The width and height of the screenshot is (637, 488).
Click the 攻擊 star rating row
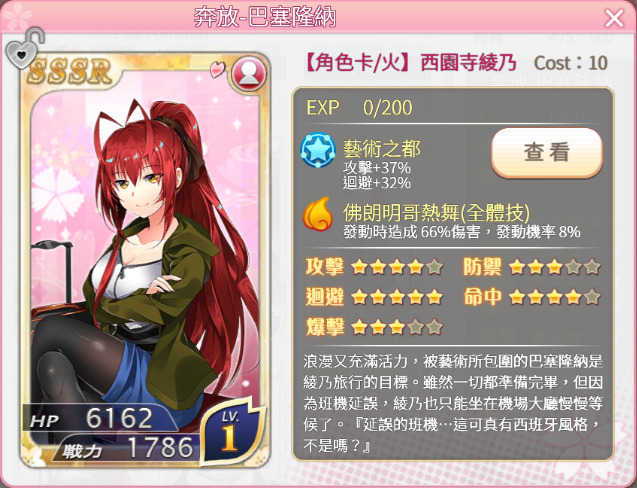pyautogui.click(x=374, y=267)
